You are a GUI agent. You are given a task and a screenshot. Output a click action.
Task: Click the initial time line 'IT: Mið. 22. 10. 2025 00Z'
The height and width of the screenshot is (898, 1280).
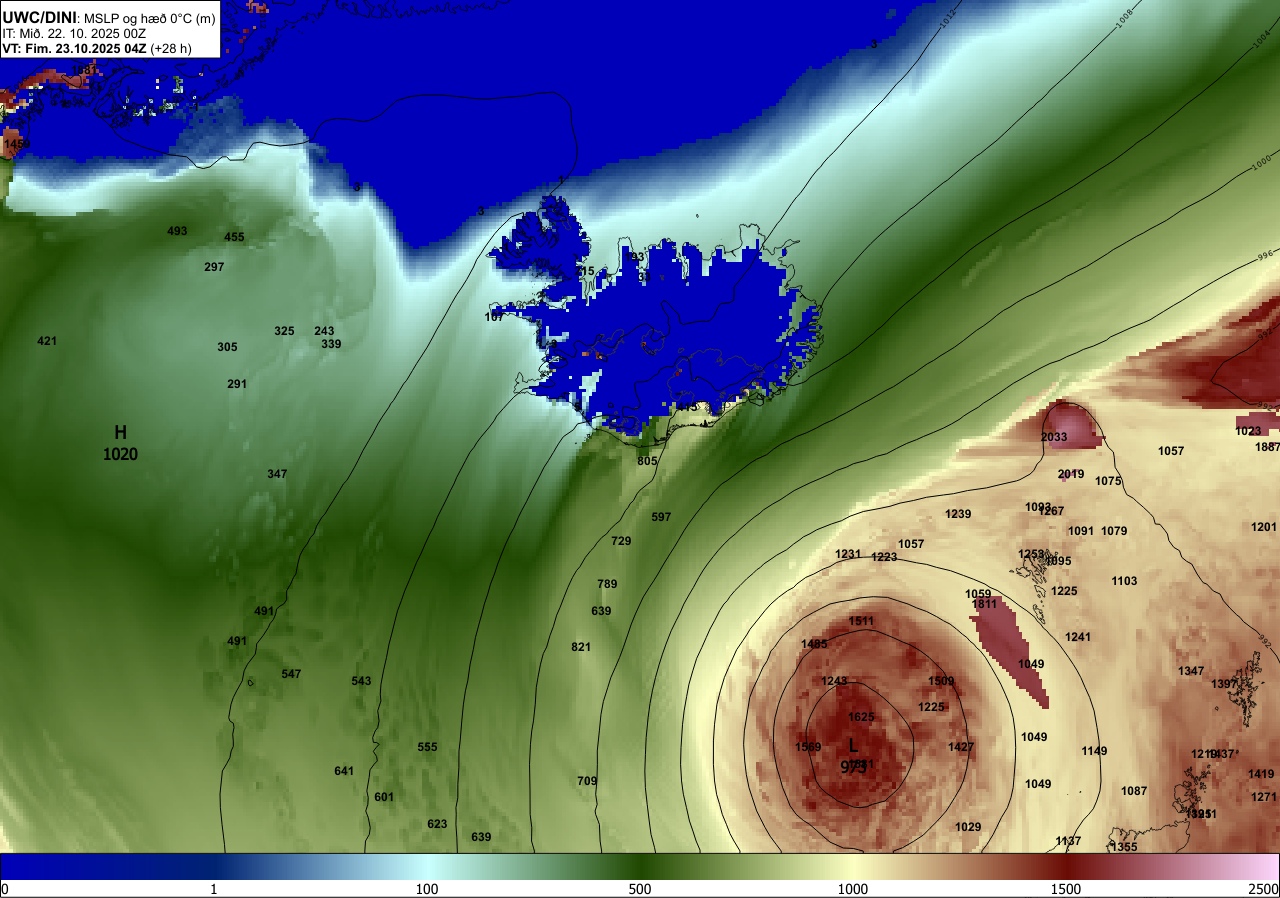coord(74,33)
